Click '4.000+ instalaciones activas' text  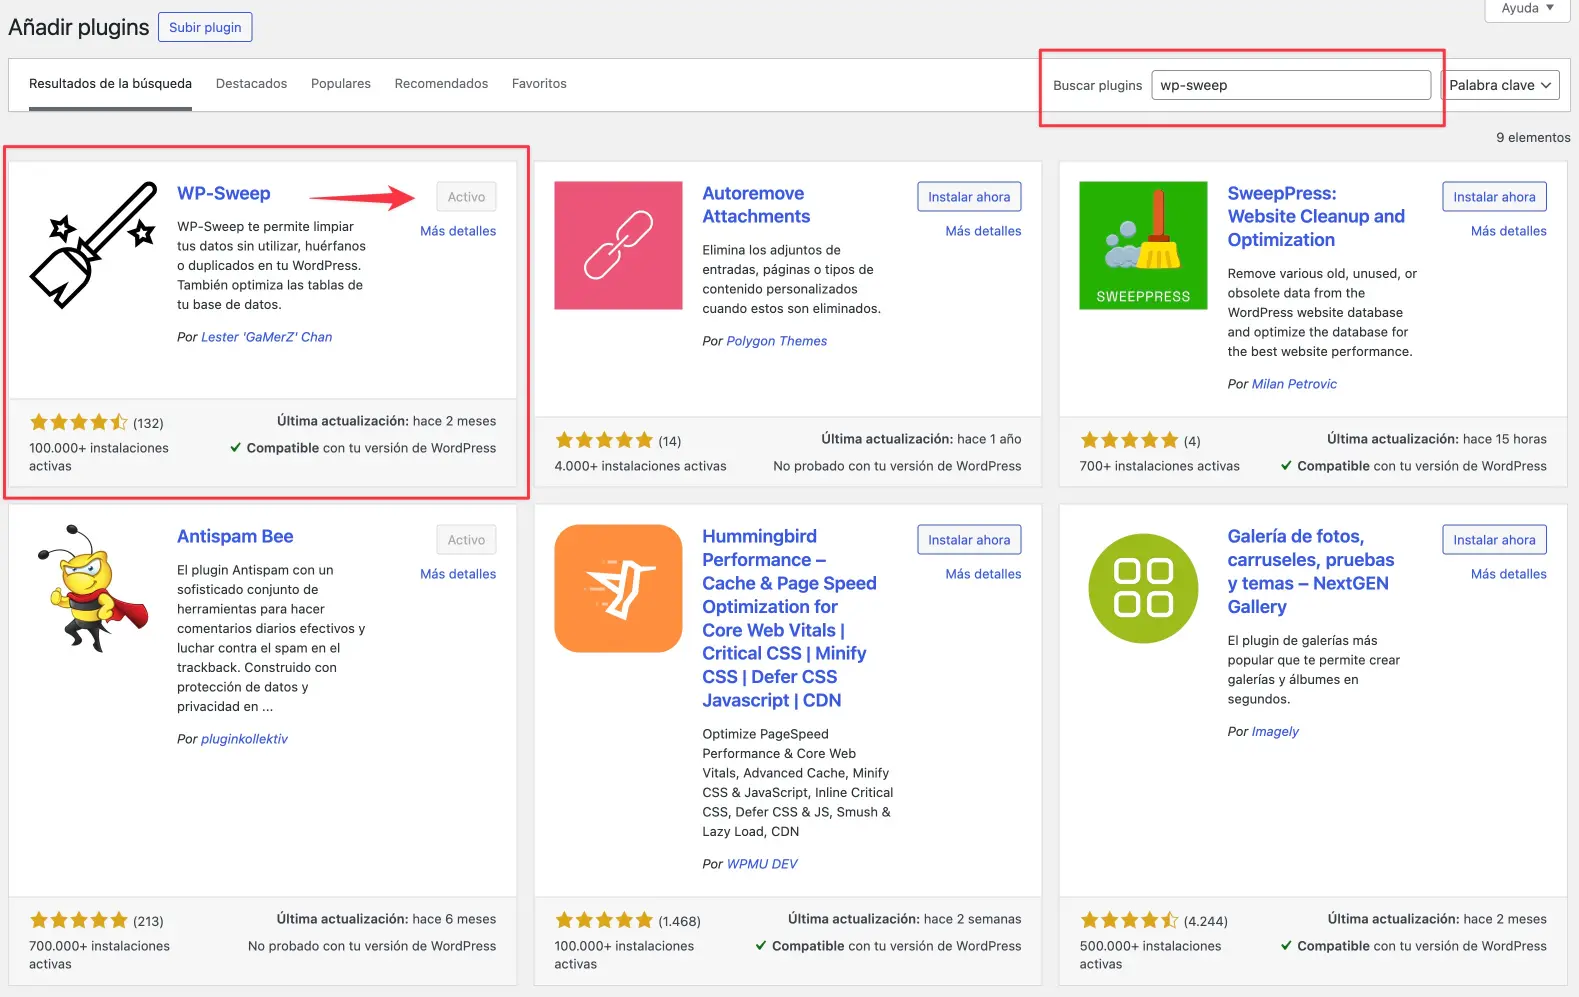pos(640,466)
